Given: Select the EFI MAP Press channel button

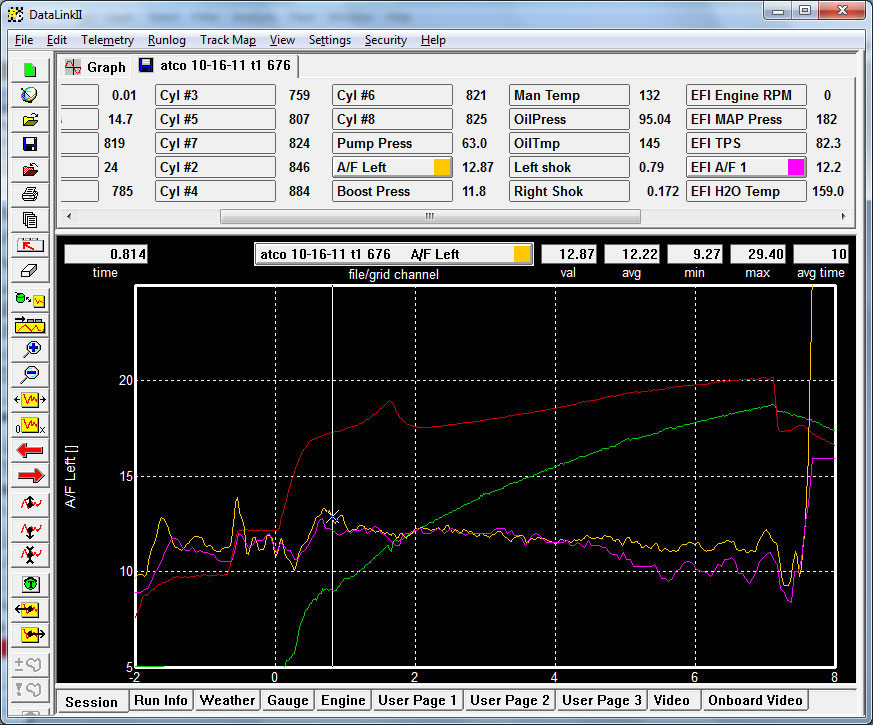Looking at the screenshot, I should point(745,119).
